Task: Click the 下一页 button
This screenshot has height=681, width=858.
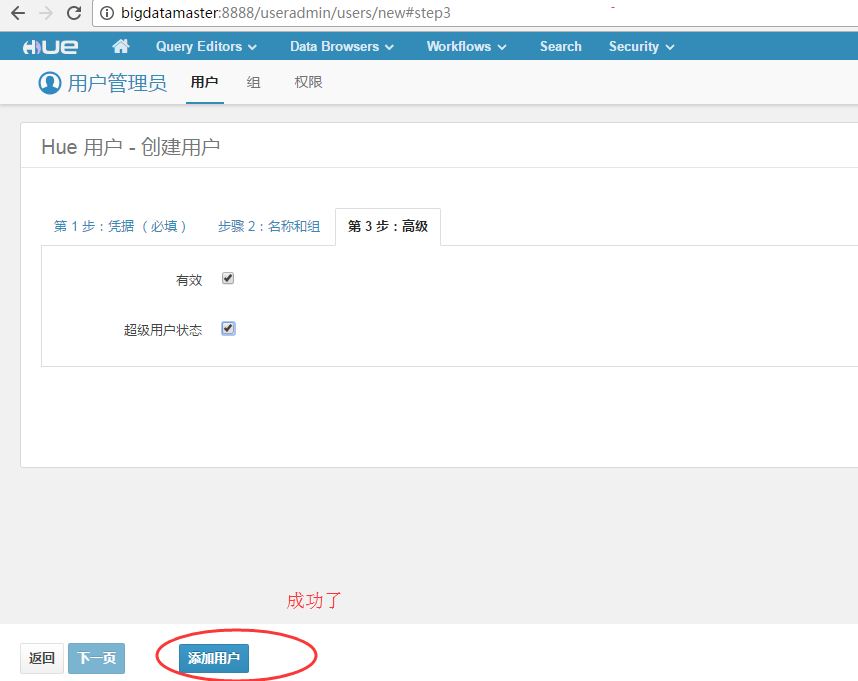Action: pos(96,658)
